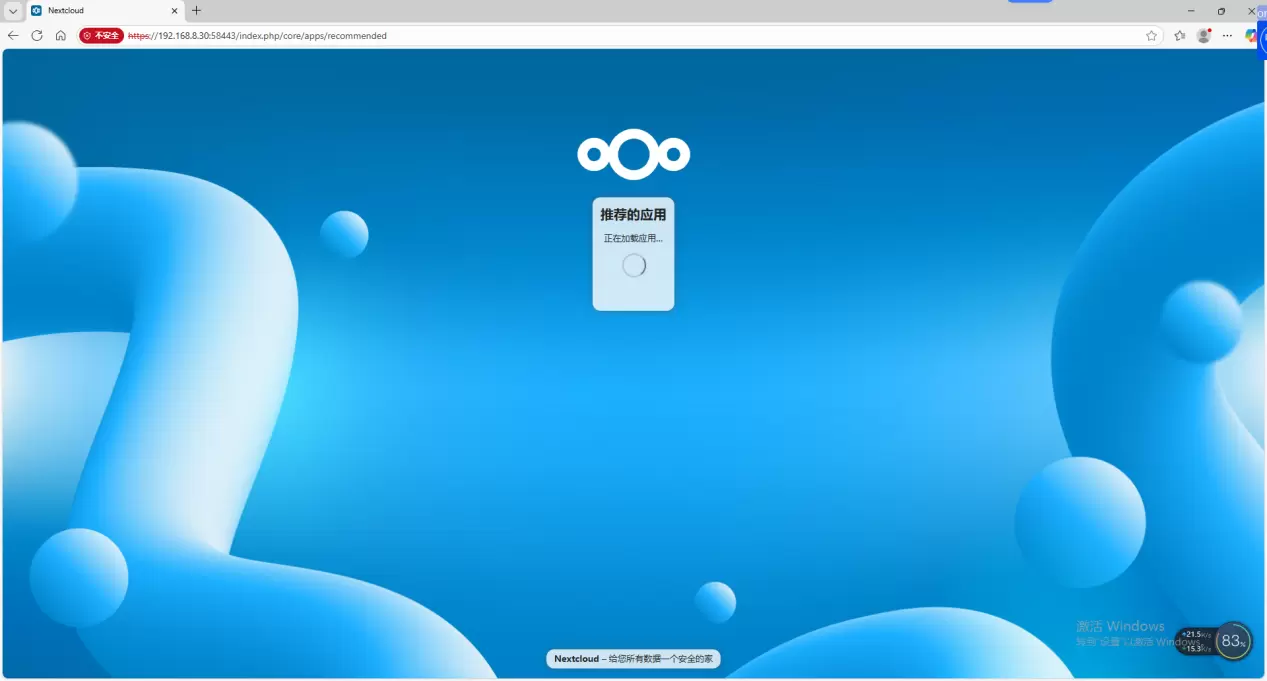Open a new tab with plus button
The image size is (1267, 681).
pos(196,11)
